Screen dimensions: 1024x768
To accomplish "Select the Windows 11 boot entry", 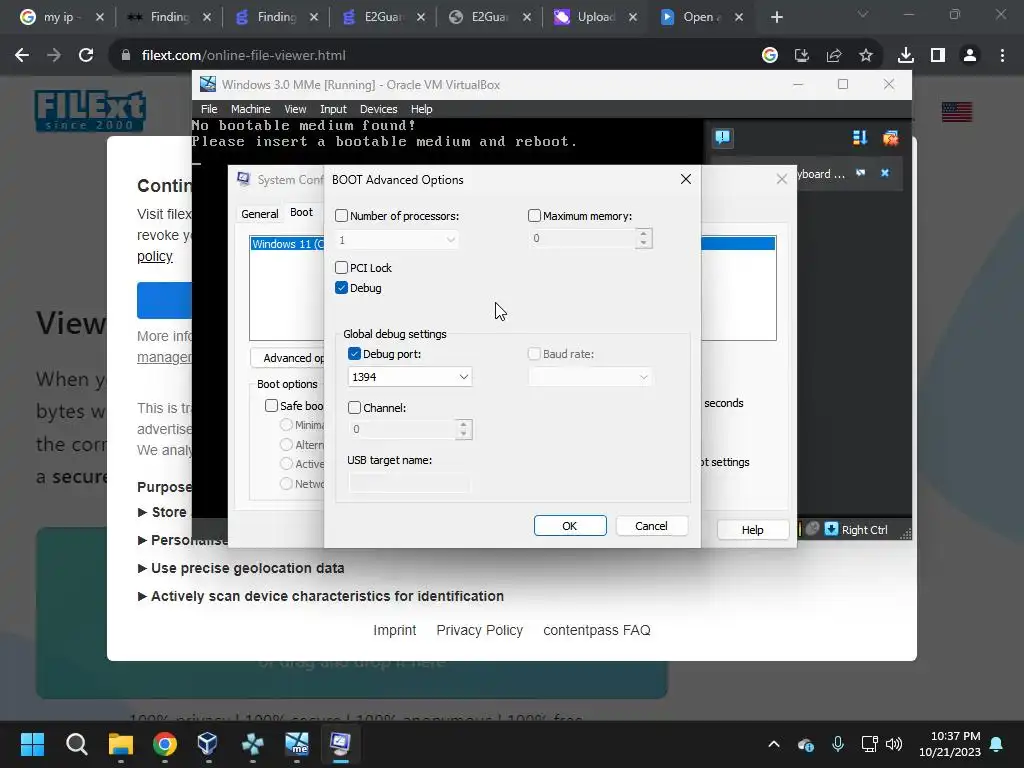I will (287, 244).
